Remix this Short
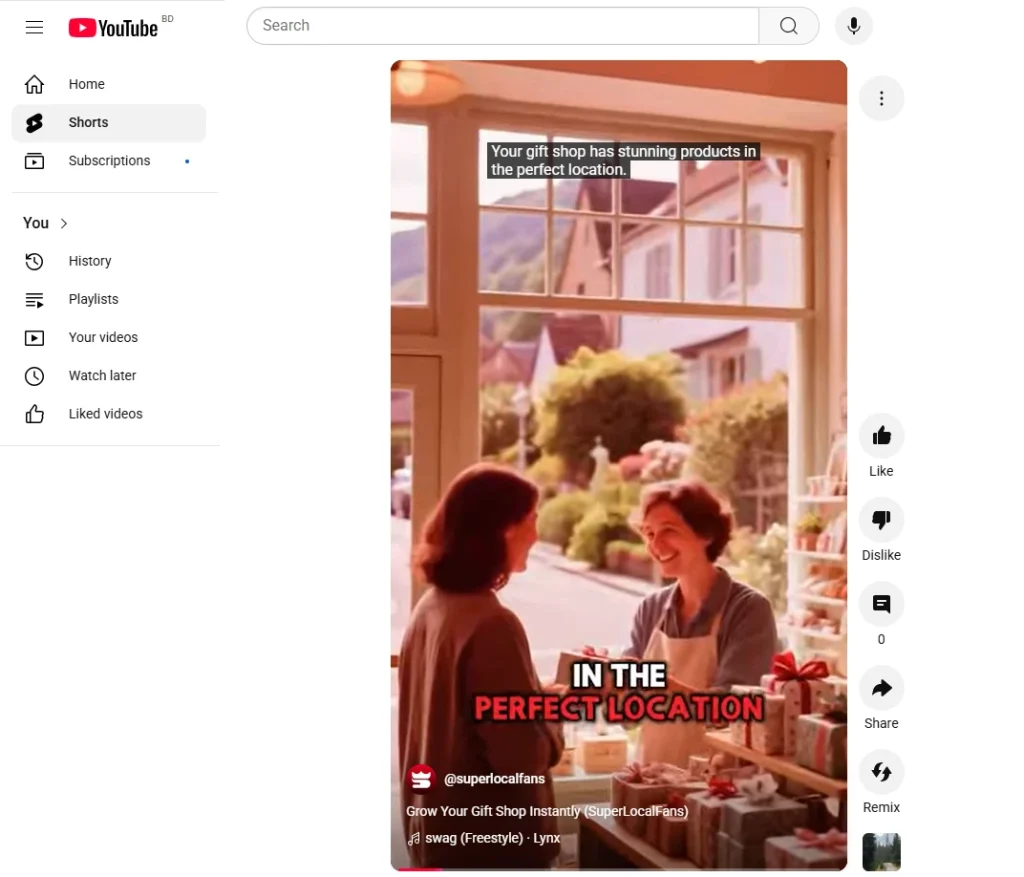Image resolution: width=1024 pixels, height=877 pixels. [881, 771]
